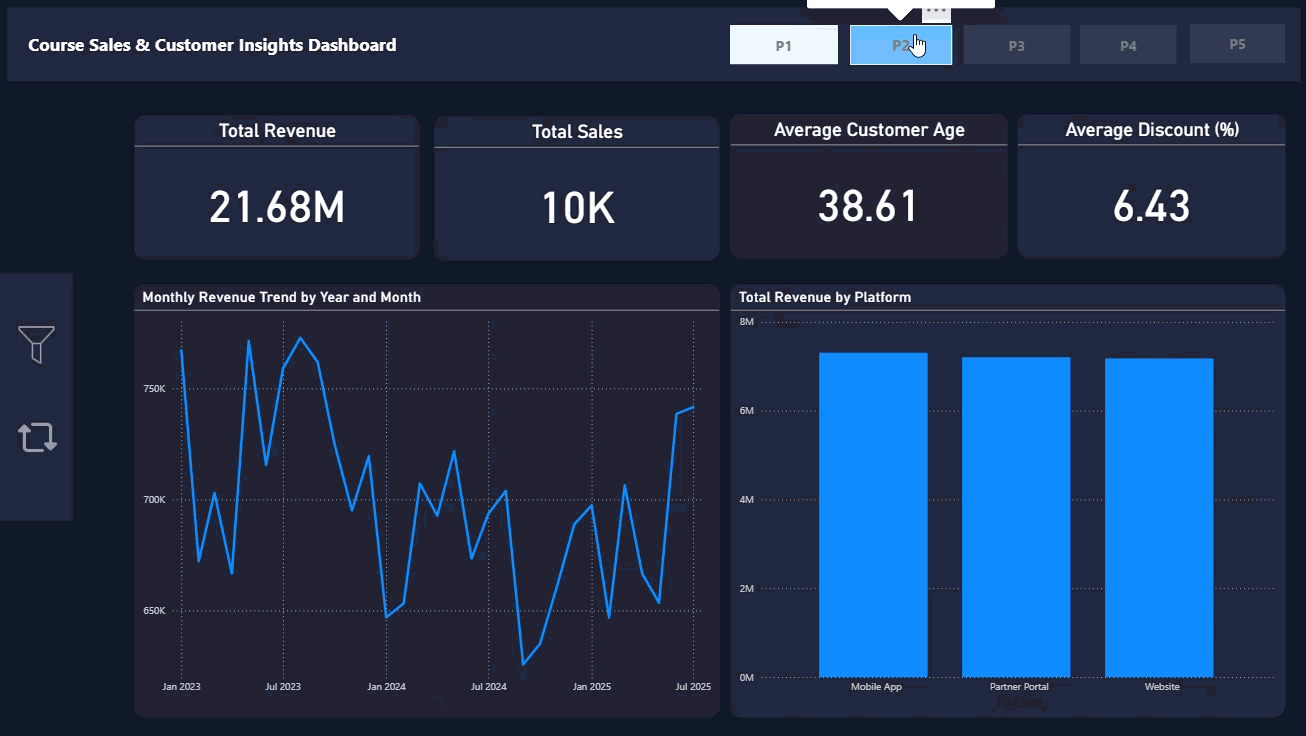Click the Total Revenue 21.68M card
This screenshot has width=1306, height=736.
click(277, 207)
